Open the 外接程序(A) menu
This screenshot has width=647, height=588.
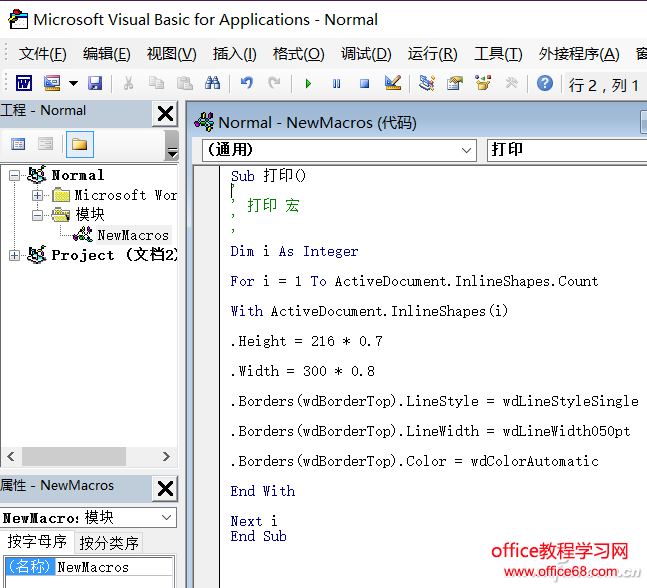tap(579, 54)
